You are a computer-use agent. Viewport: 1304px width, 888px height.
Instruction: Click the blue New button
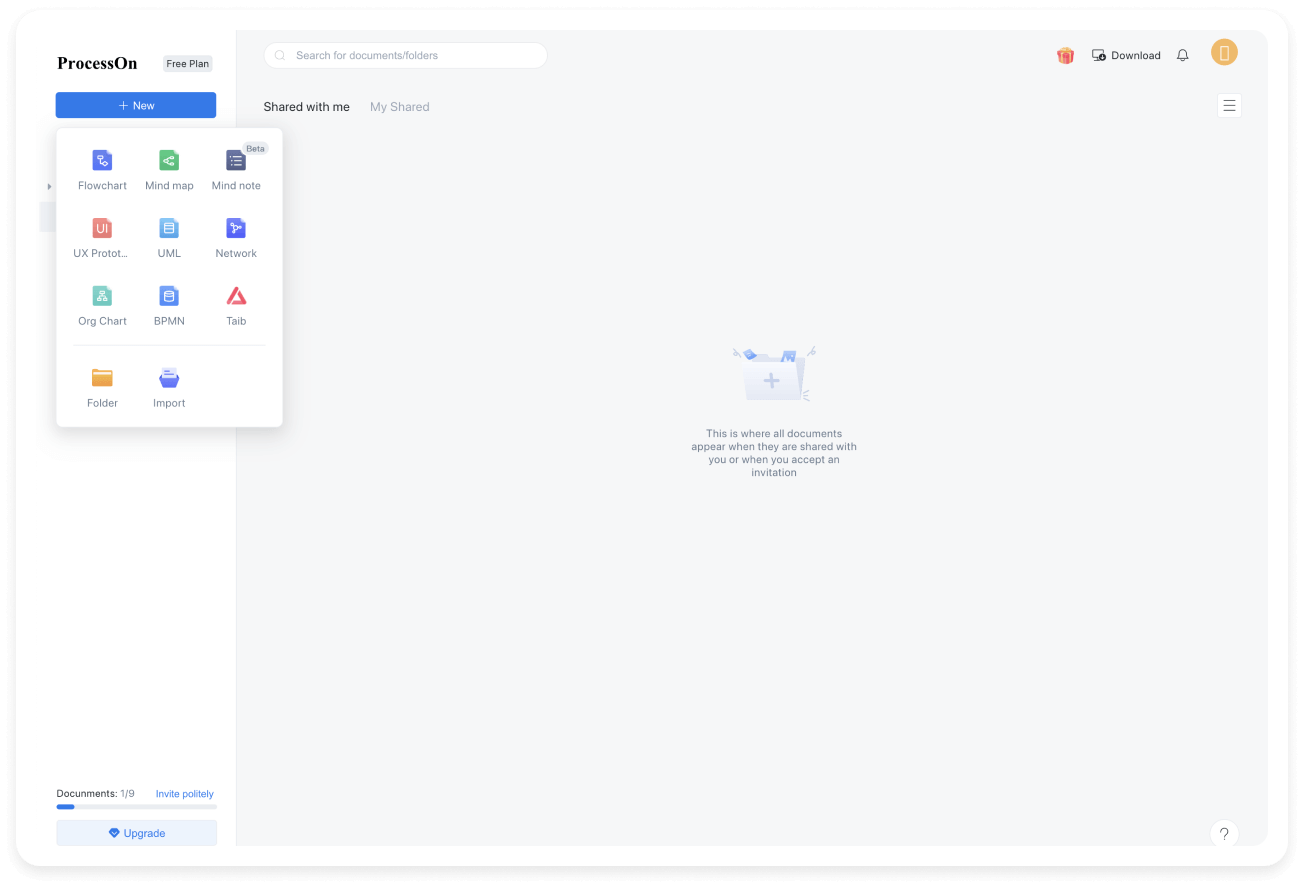tap(136, 105)
